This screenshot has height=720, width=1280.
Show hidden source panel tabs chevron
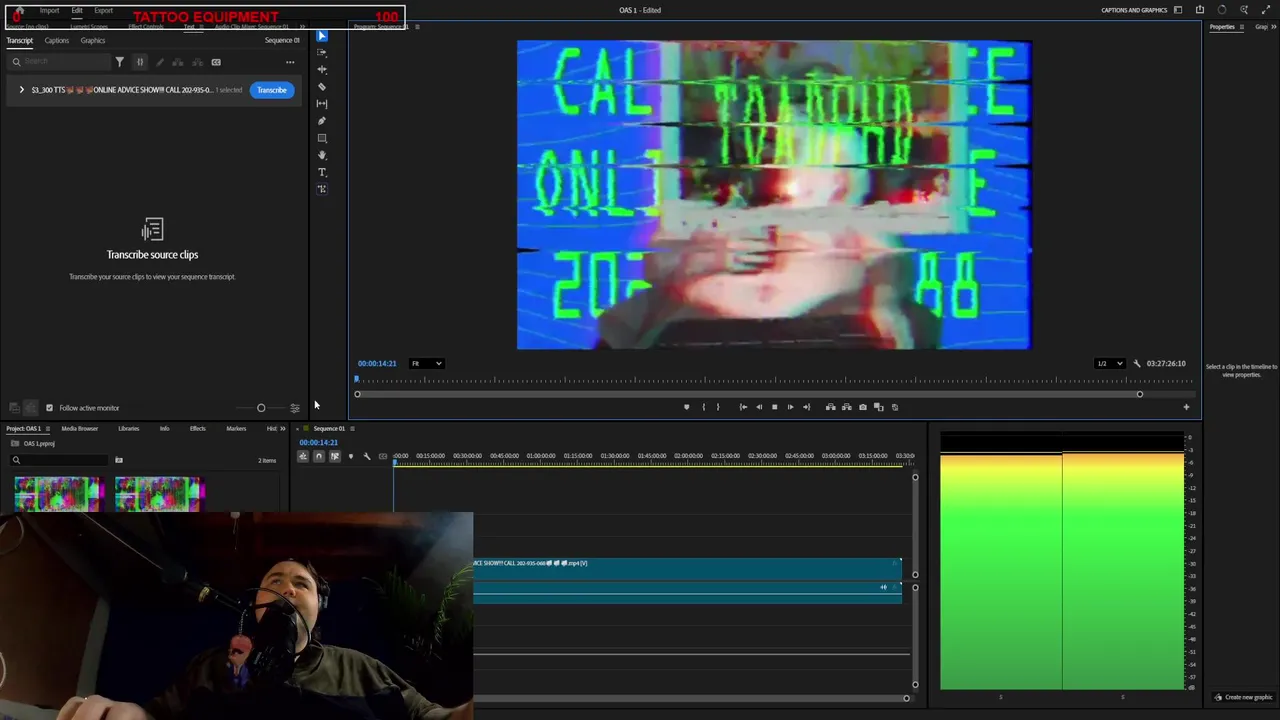(303, 27)
